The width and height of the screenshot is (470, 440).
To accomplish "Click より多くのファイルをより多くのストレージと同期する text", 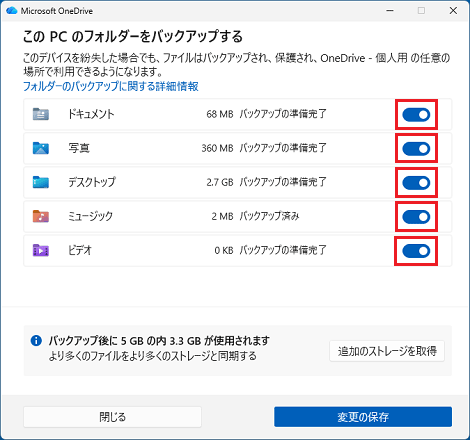I will pos(153,356).
